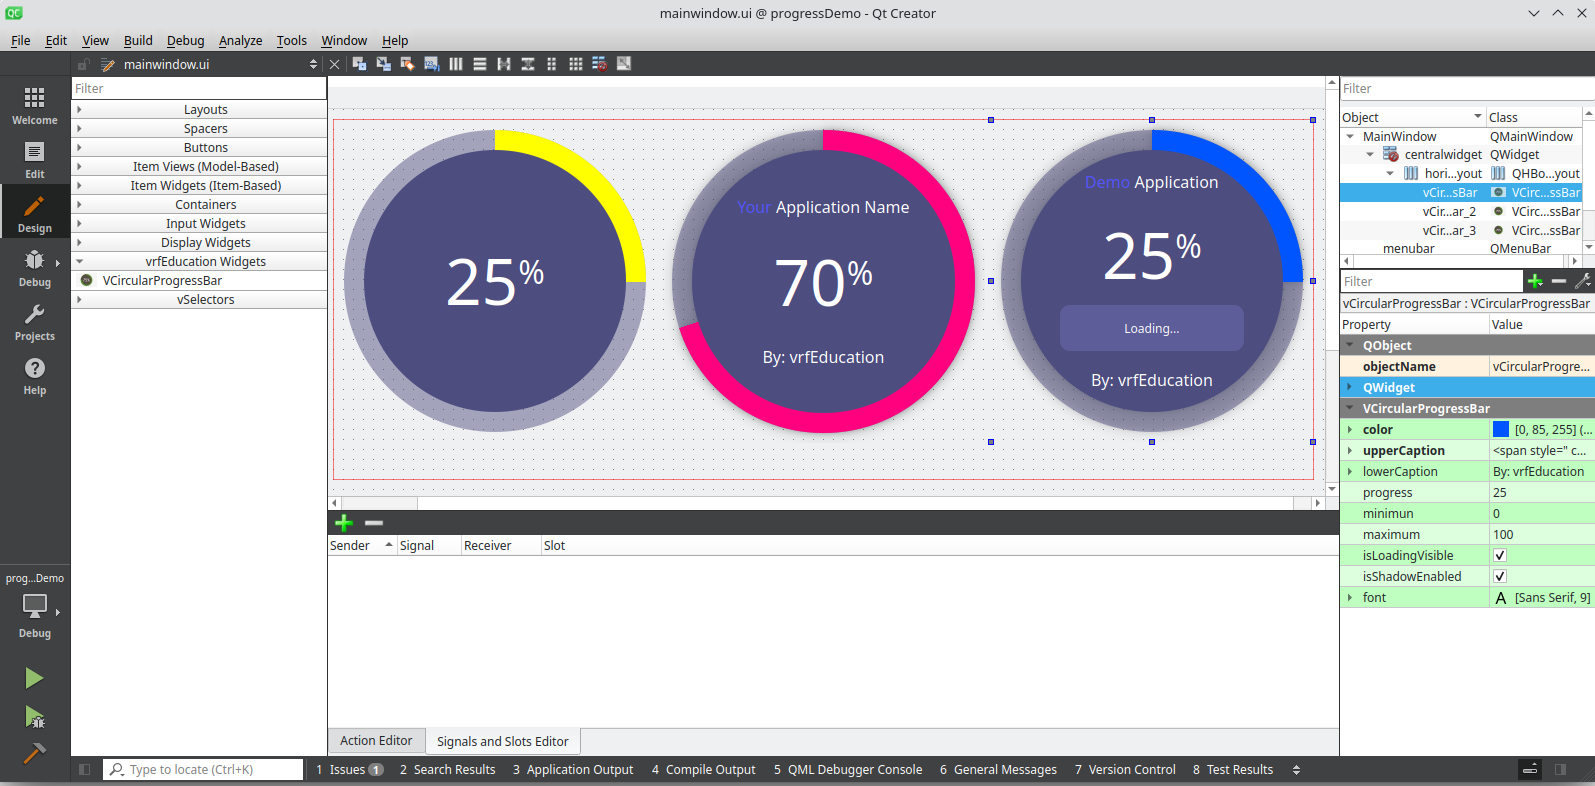The height and width of the screenshot is (786, 1595).
Task: Apply Lay Out in a Form Layout
Action: [x=552, y=64]
